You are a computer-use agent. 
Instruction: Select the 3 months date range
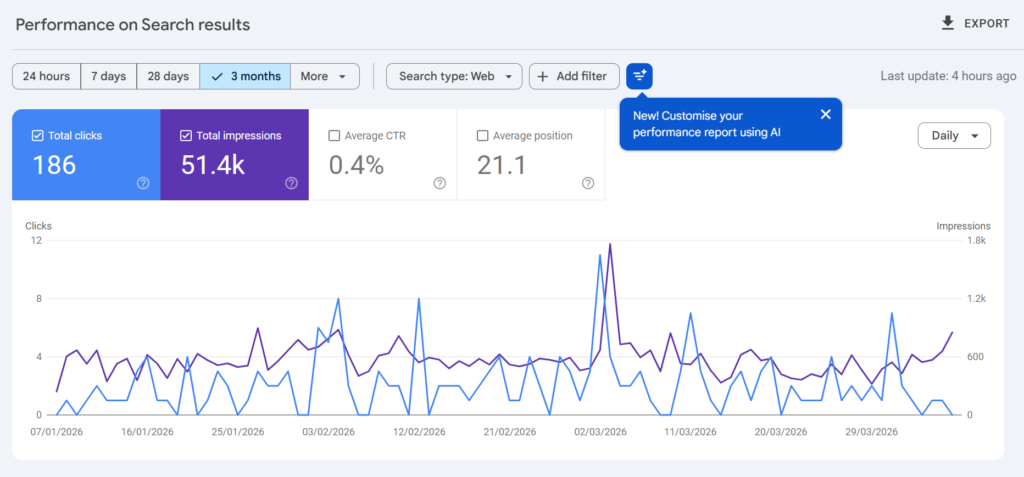pyautogui.click(x=245, y=76)
